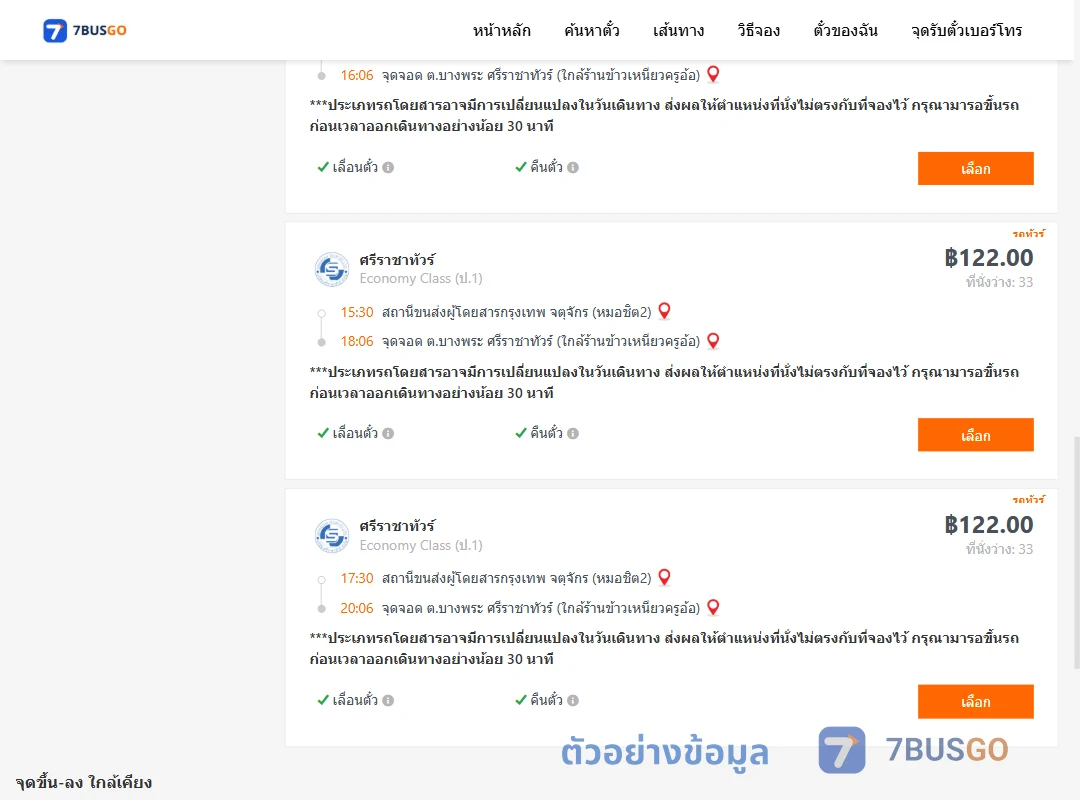Click รถทัวร์ tag on 17:30 trip card

(1029, 500)
